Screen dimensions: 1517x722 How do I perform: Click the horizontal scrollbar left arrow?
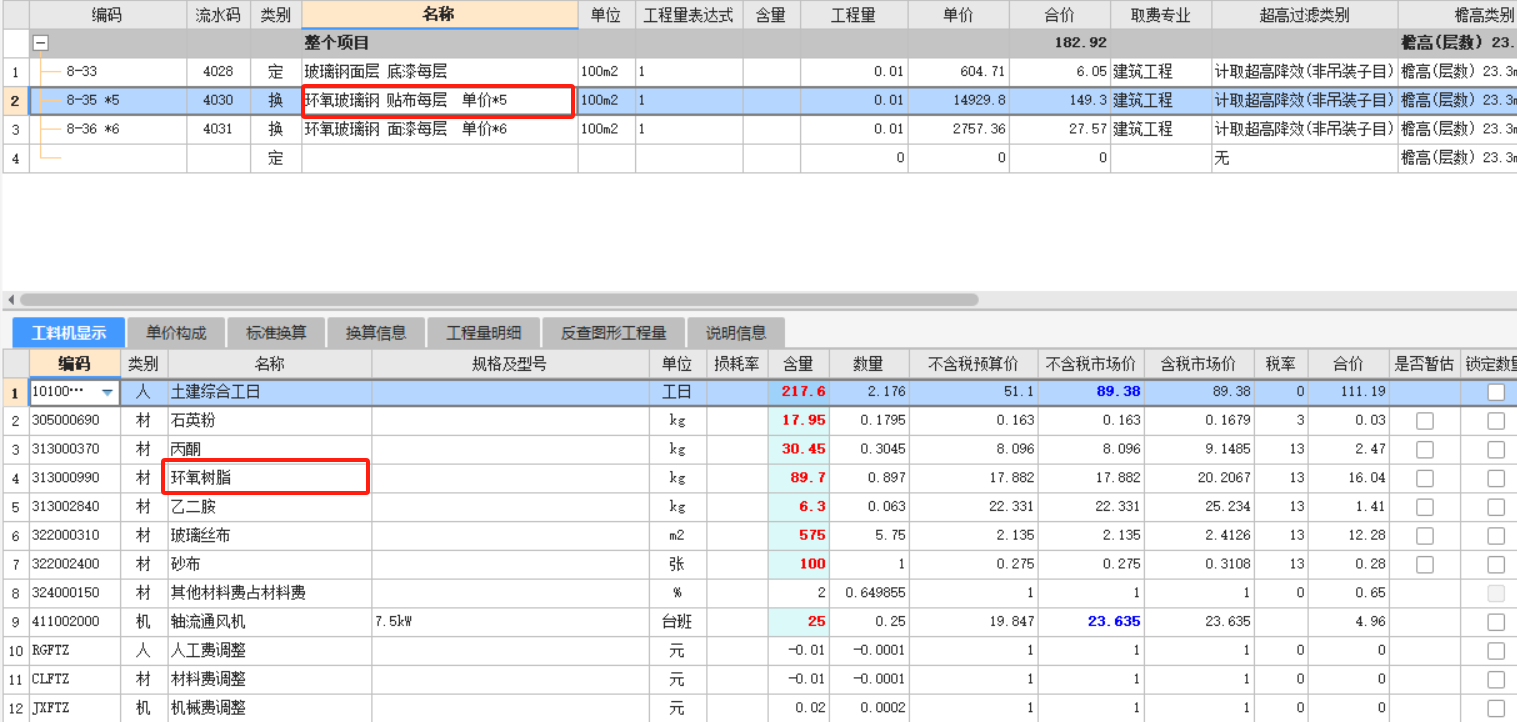point(10,299)
